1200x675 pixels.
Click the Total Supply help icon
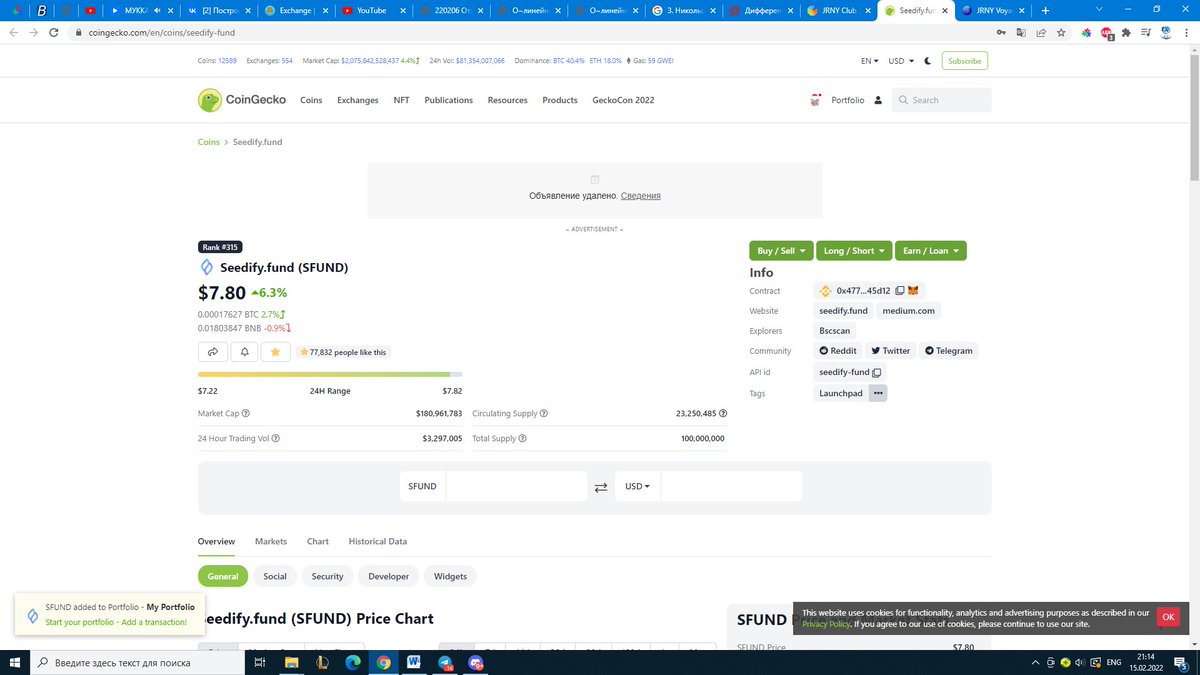click(522, 438)
